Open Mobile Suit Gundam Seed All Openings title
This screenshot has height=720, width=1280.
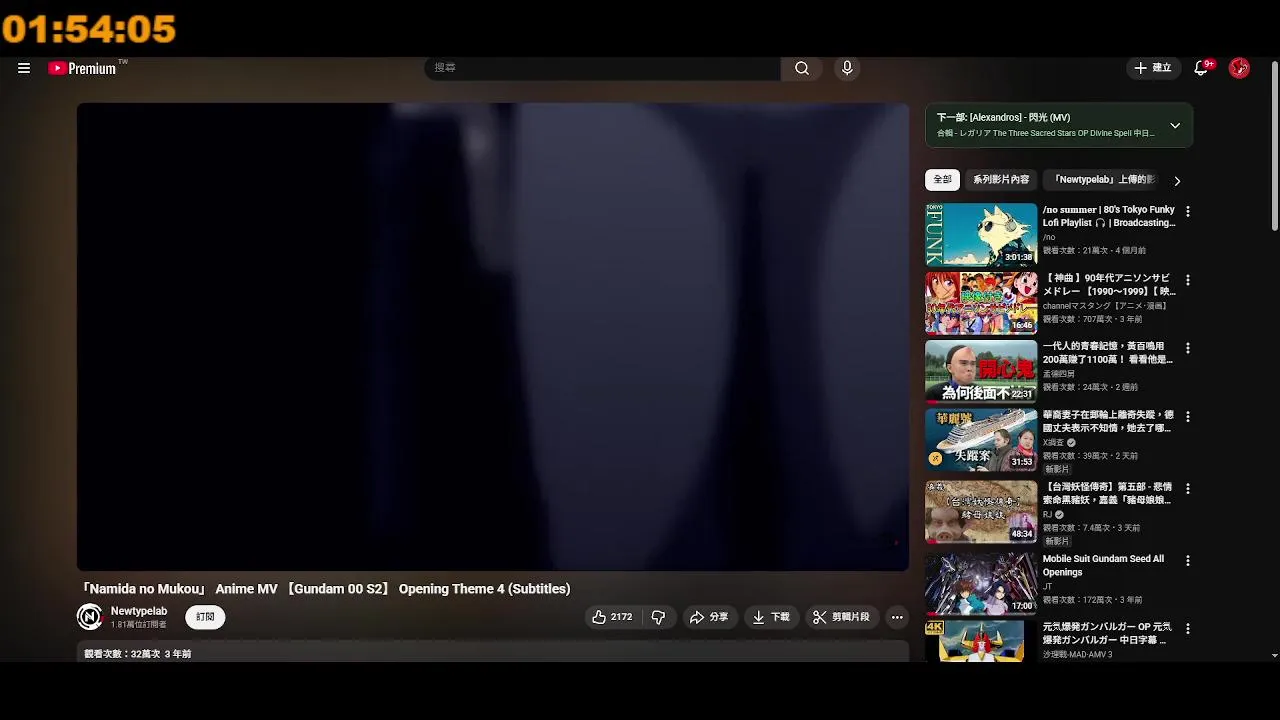1103,565
